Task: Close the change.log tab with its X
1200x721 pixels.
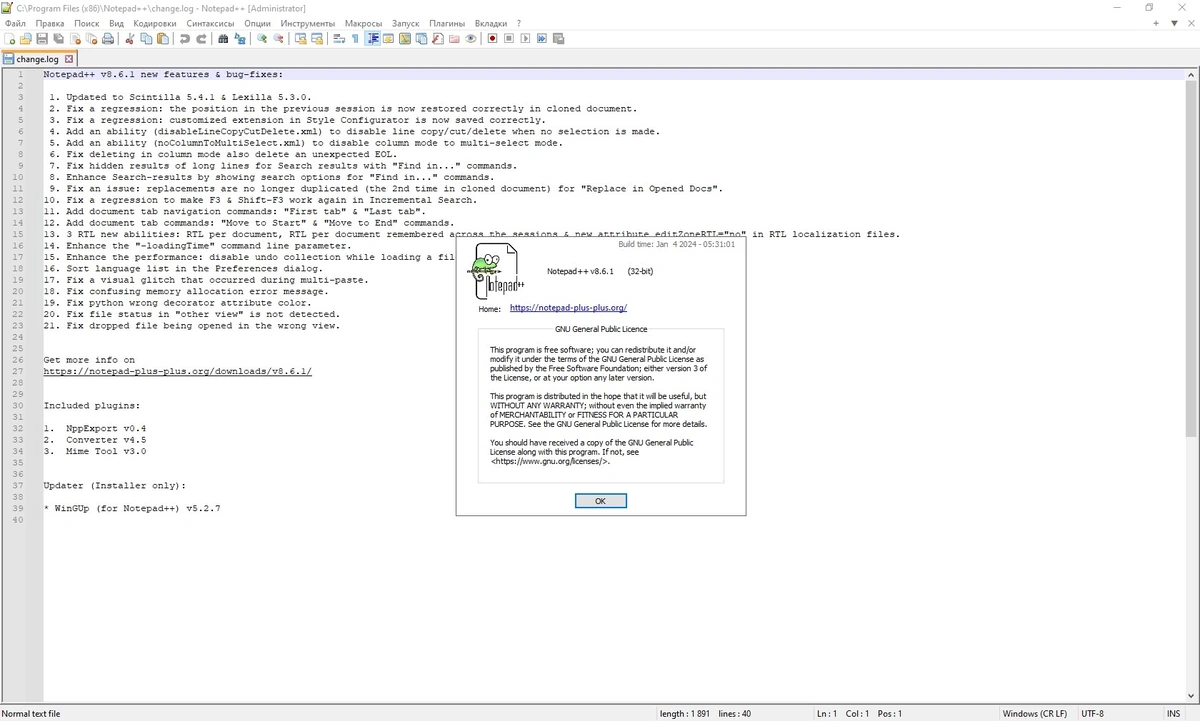Action: pyautogui.click(x=69, y=59)
